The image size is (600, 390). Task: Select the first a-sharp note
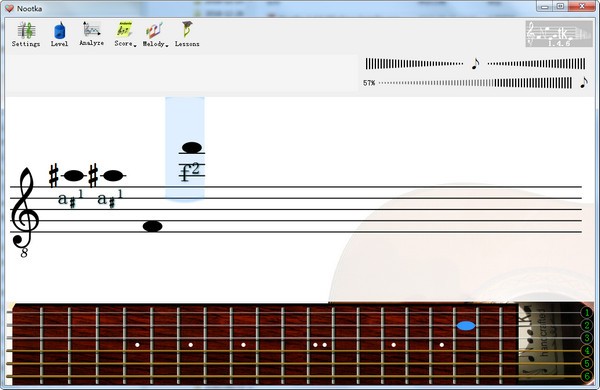pyautogui.click(x=74, y=176)
